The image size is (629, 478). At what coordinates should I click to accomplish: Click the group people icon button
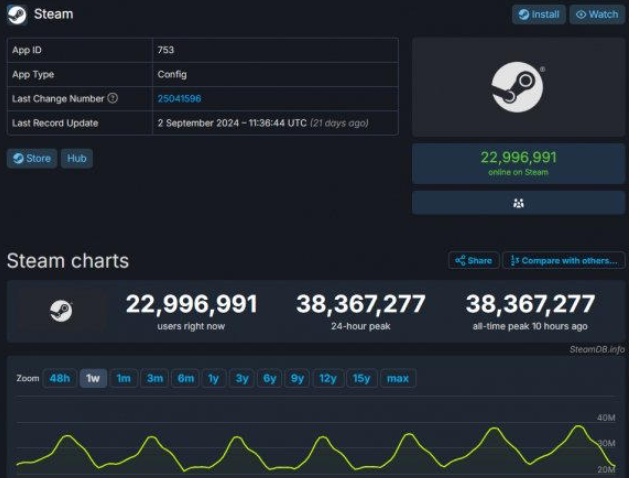click(x=518, y=203)
